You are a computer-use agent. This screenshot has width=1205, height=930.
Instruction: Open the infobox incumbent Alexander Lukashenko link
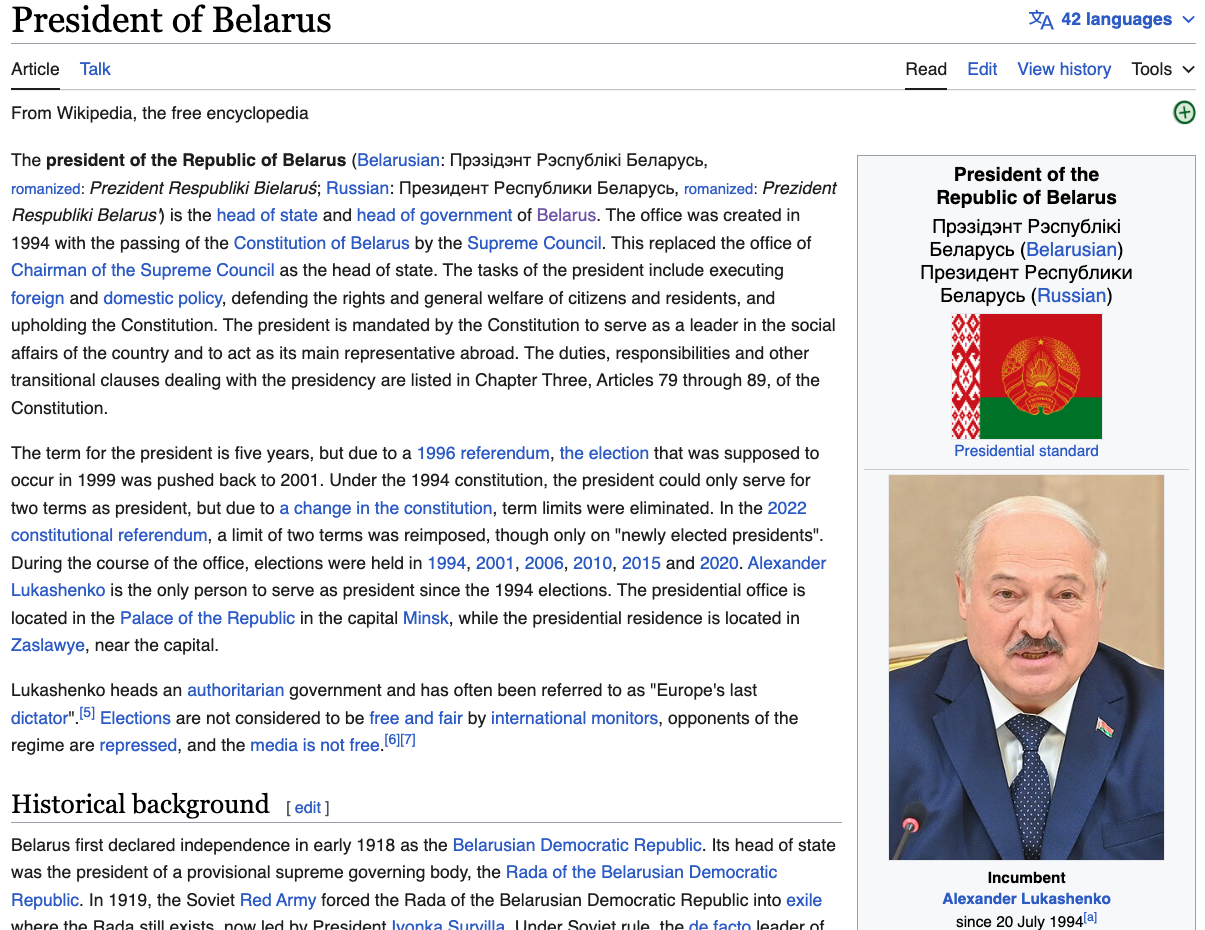(x=1026, y=899)
